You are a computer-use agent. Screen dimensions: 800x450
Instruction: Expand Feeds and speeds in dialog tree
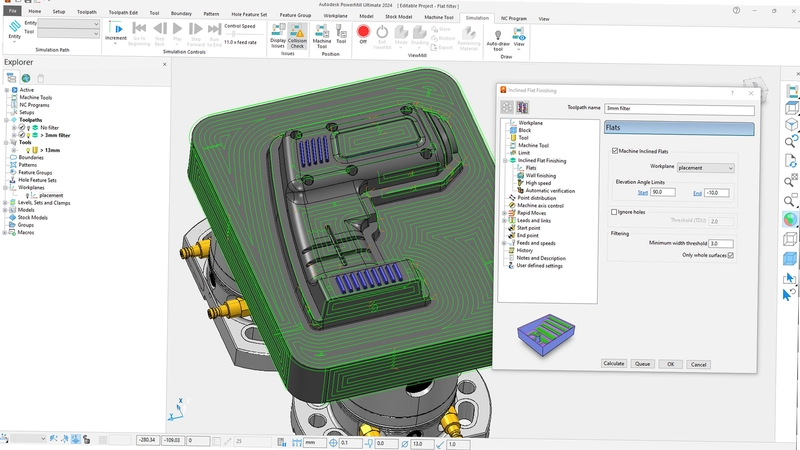pyautogui.click(x=505, y=243)
